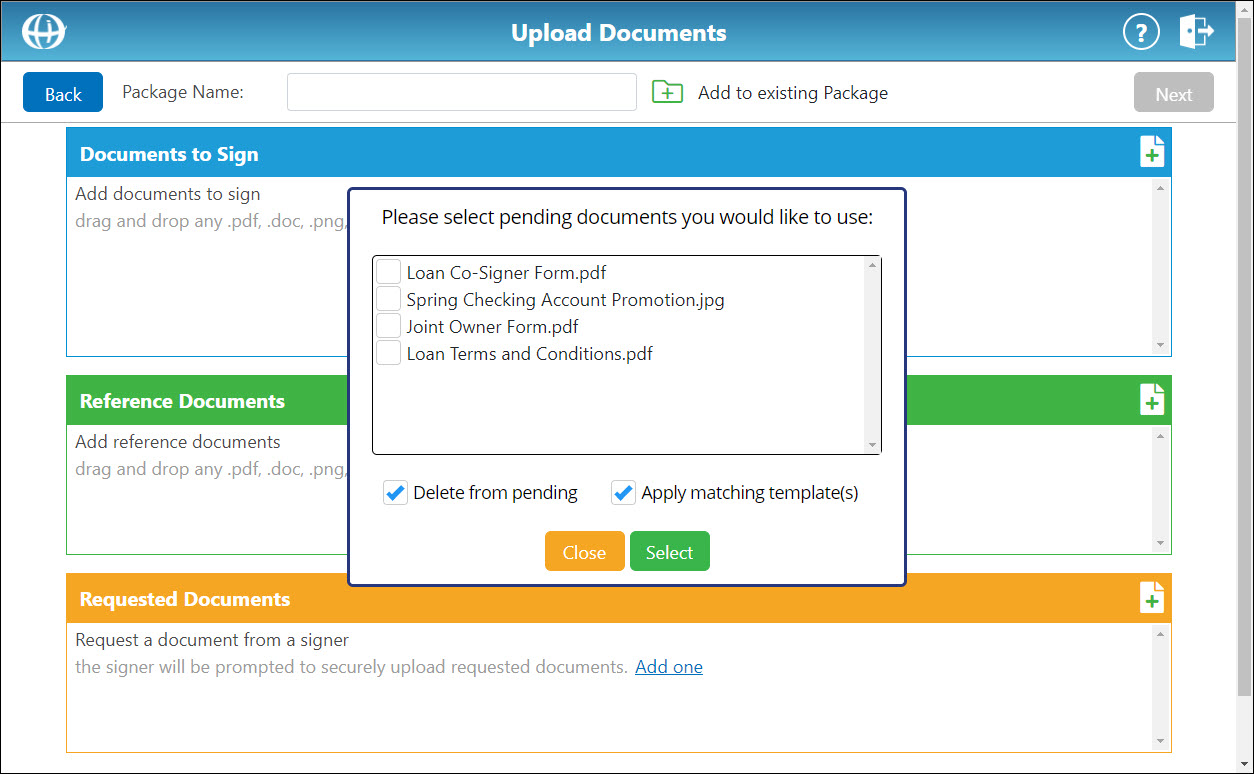Click the globe logo icon top-left
The height and width of the screenshot is (774, 1254).
(44, 31)
